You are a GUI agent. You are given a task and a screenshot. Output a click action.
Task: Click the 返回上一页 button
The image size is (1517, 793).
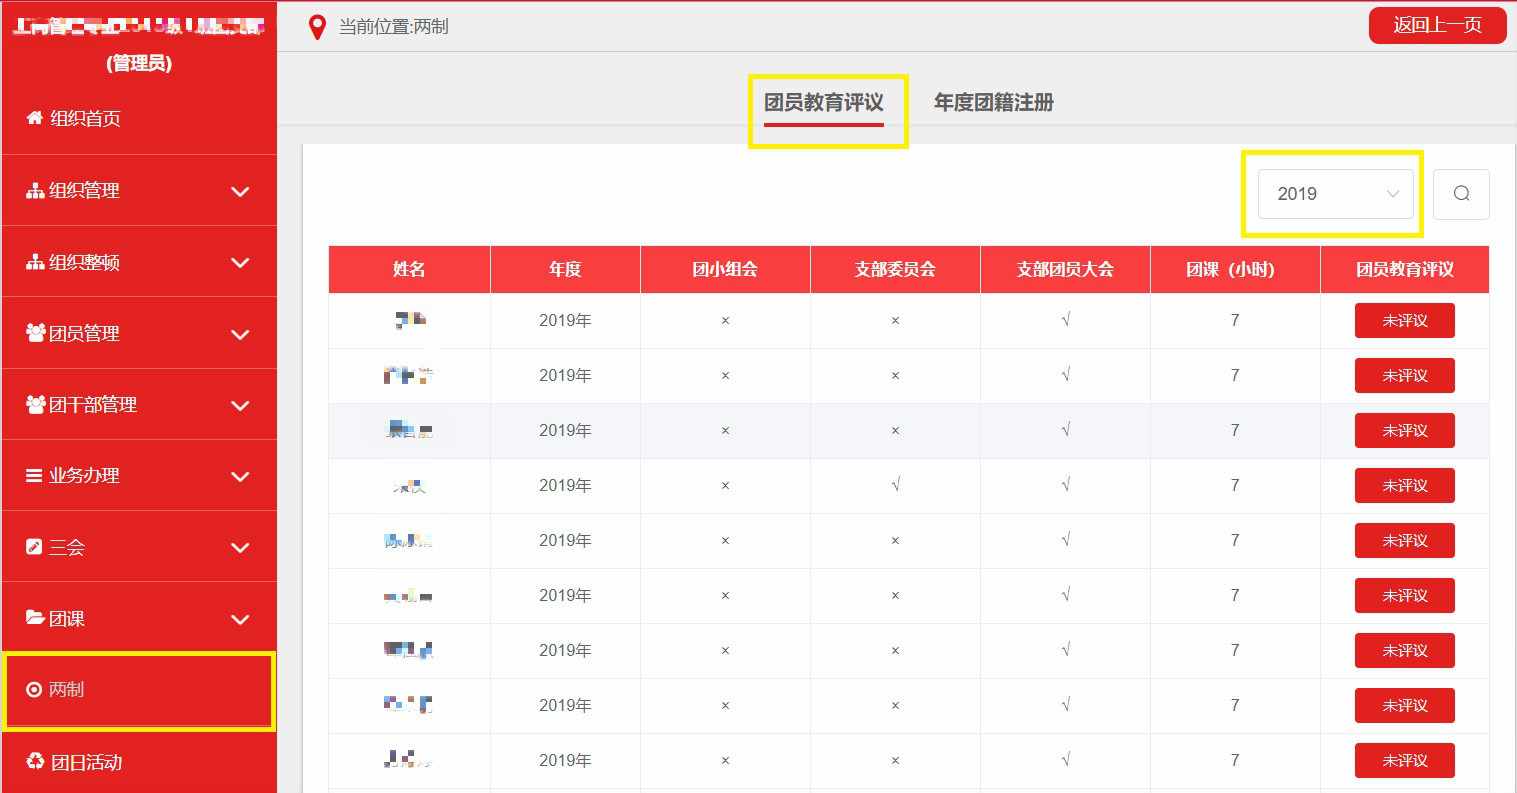pos(1437,25)
